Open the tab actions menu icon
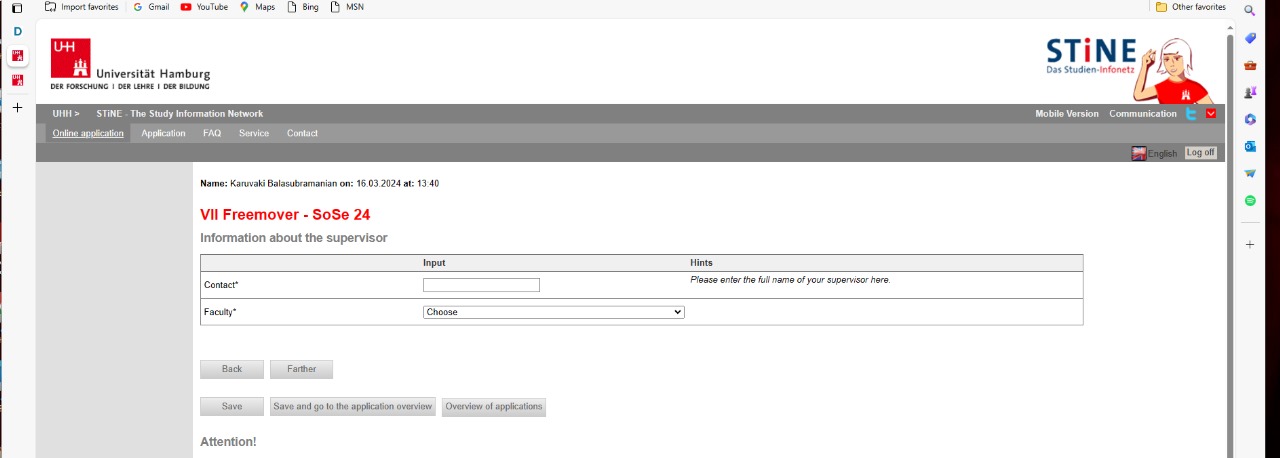 17,8
